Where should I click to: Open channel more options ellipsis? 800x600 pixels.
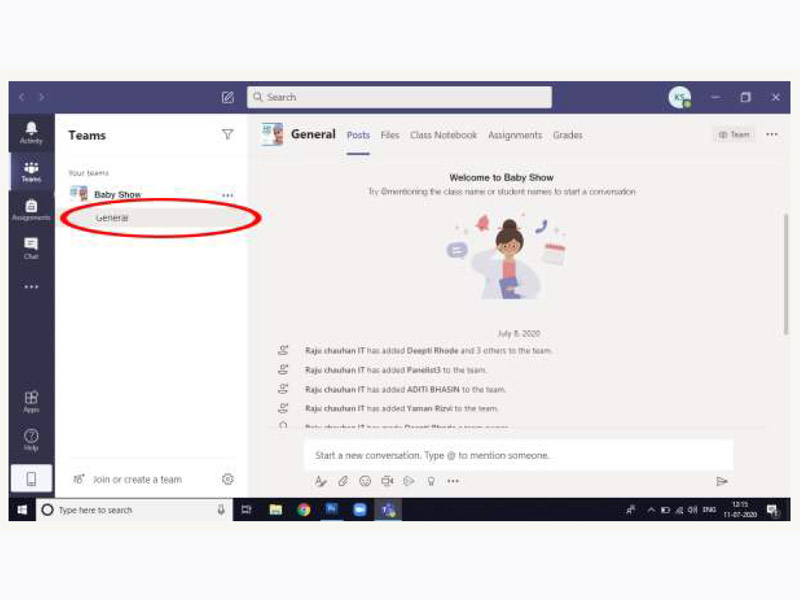[772, 134]
